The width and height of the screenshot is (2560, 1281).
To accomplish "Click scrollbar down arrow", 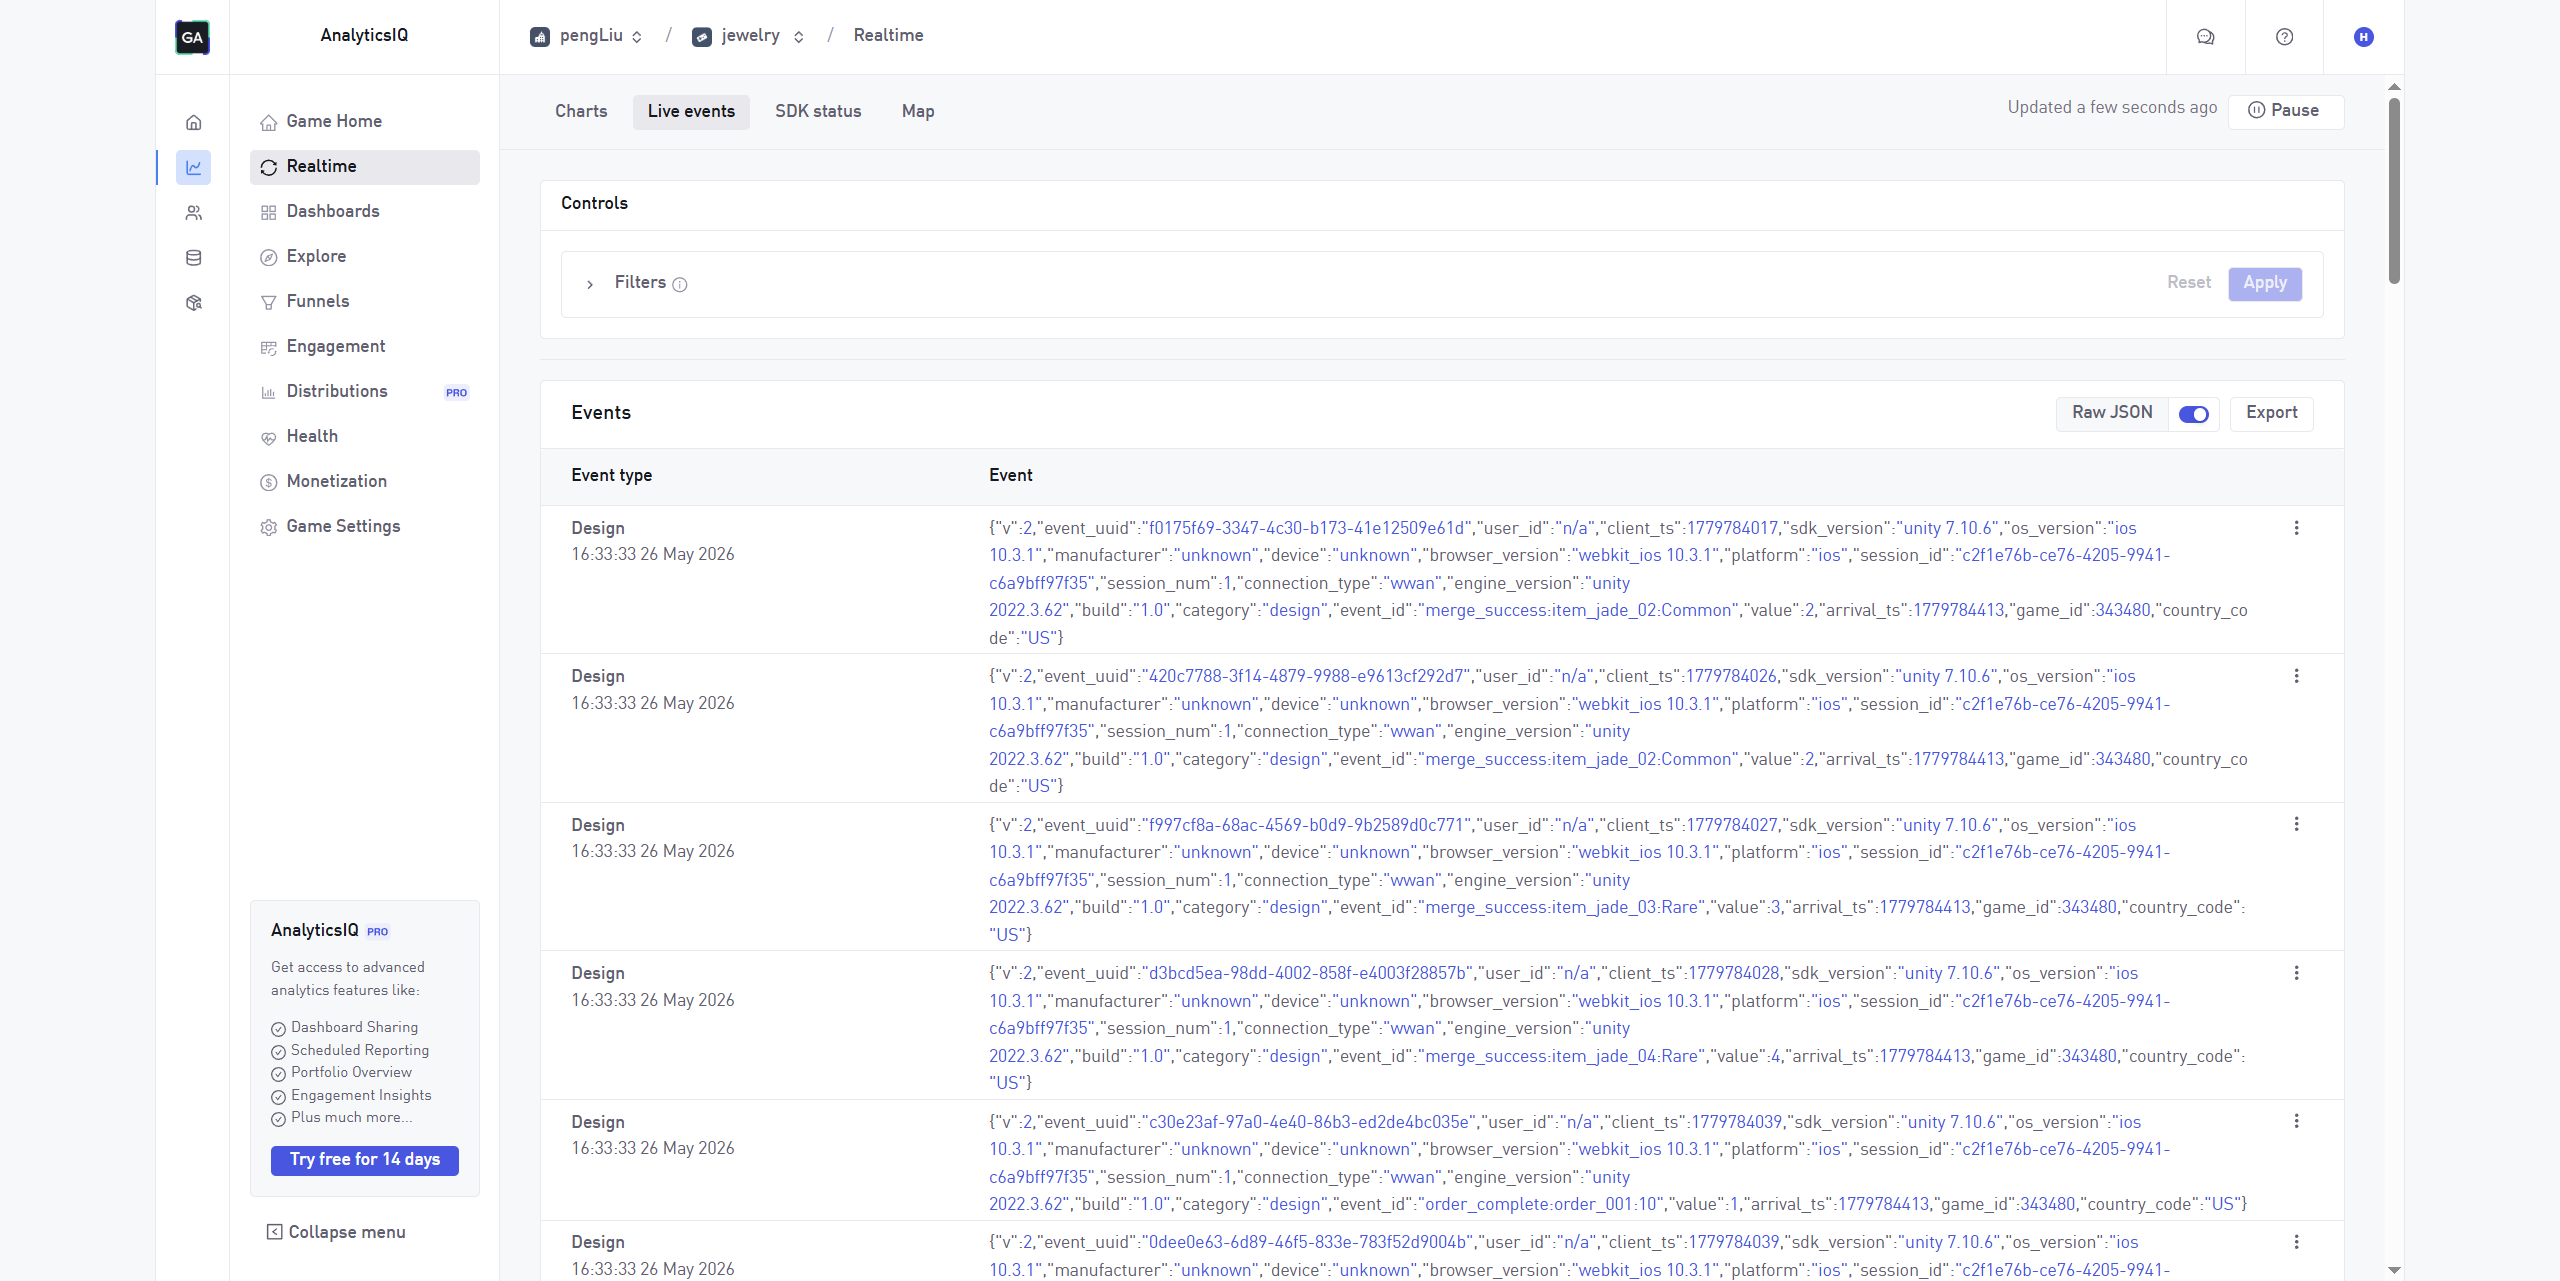I will [2394, 1270].
